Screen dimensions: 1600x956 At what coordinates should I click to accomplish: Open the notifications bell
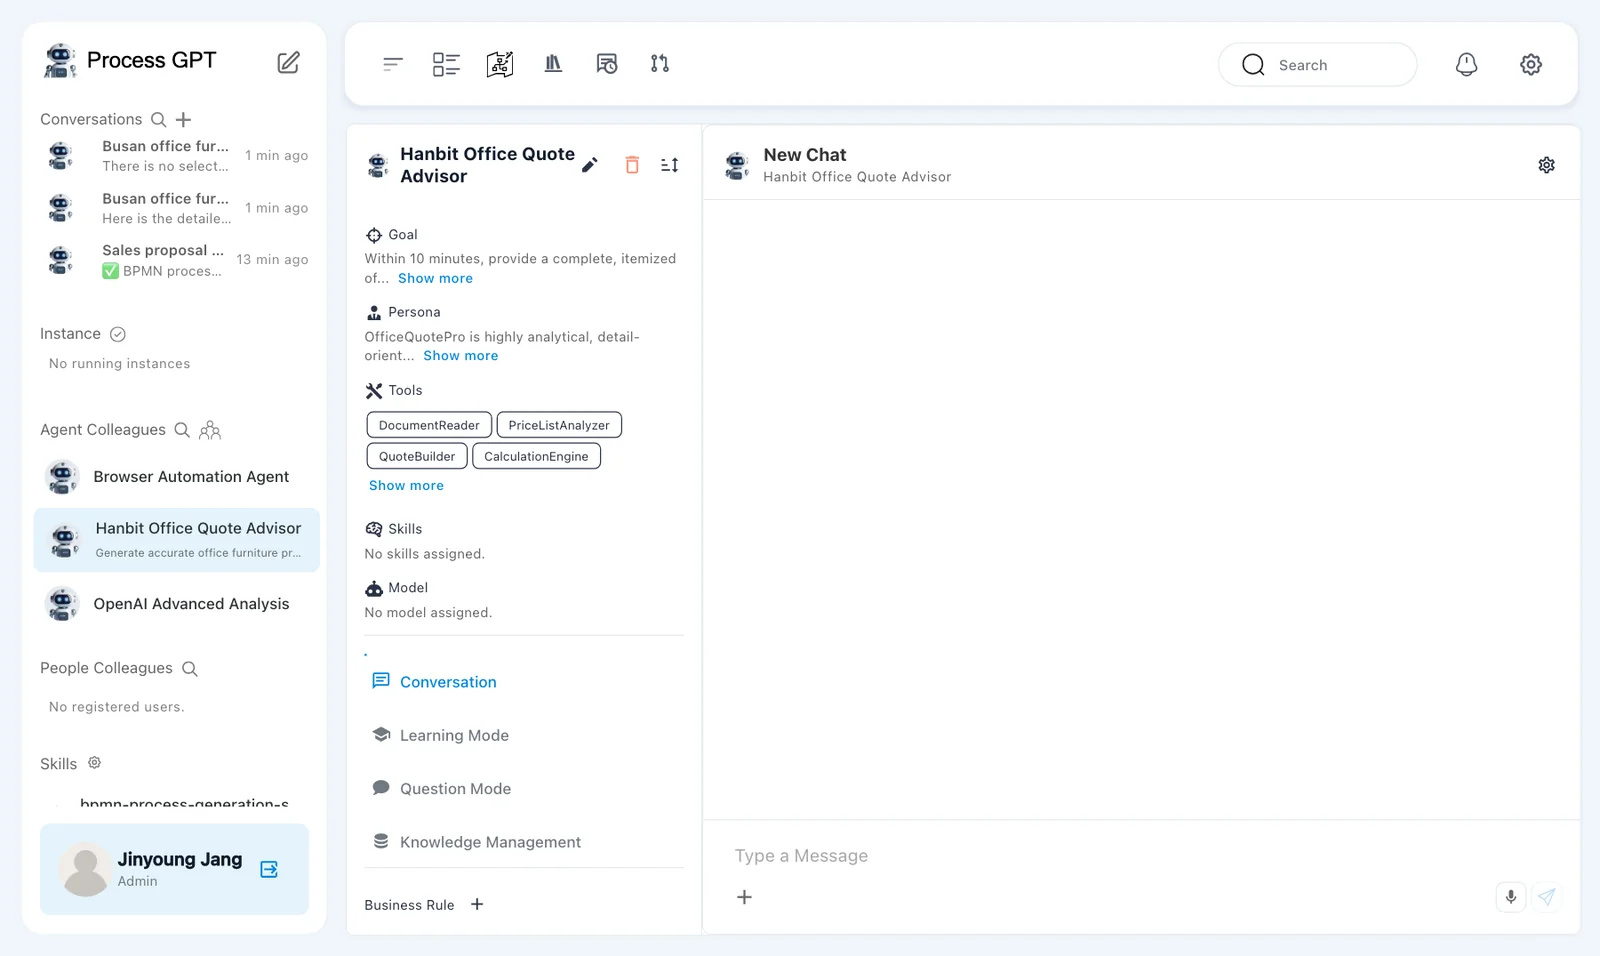[x=1466, y=64]
